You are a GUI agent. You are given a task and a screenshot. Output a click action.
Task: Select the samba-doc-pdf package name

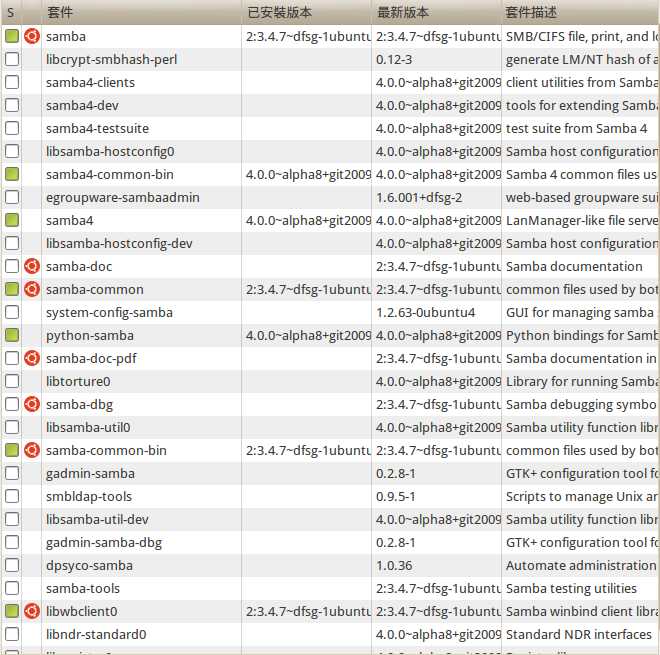point(91,358)
